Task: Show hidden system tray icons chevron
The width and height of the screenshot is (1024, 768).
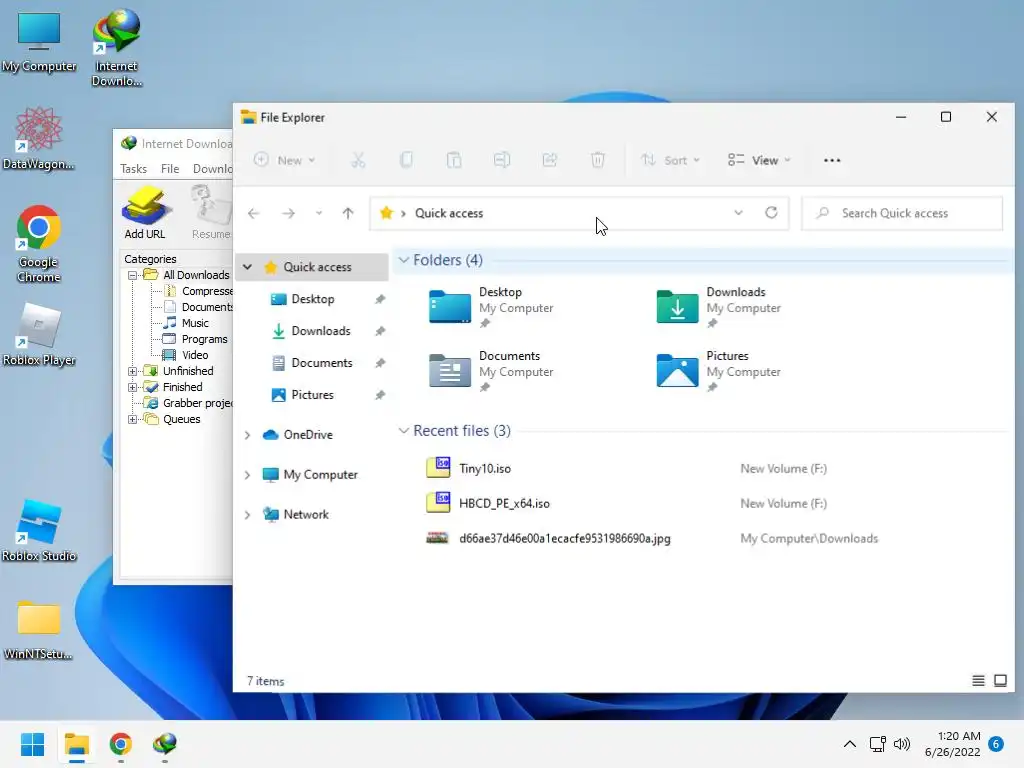Action: [850, 744]
